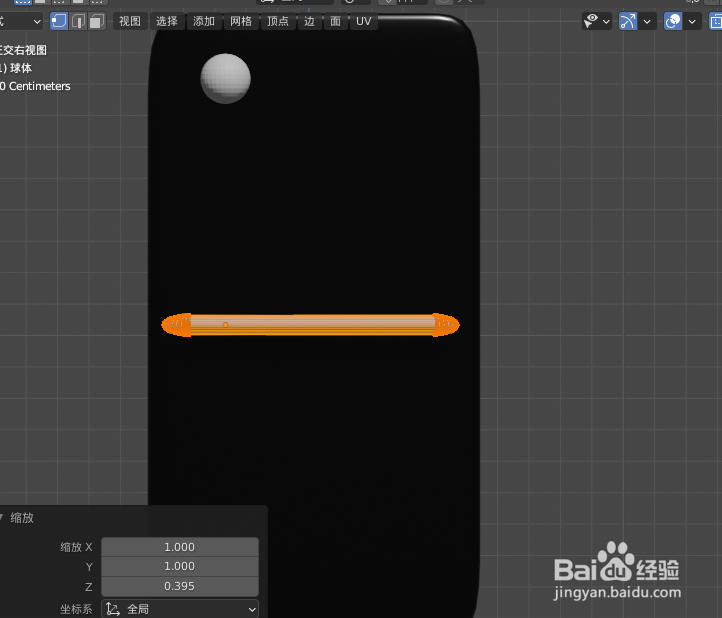Click the 球体 object name label
This screenshot has height=618, width=722.
[21, 68]
